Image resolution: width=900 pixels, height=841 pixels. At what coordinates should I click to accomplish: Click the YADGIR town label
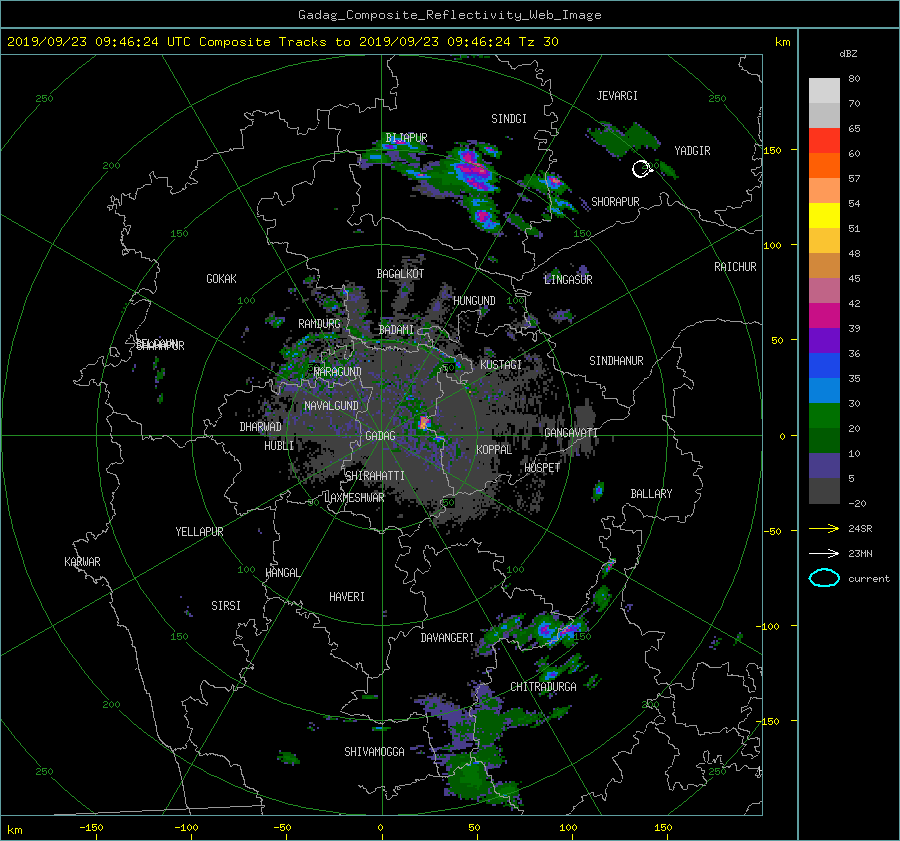pos(692,150)
